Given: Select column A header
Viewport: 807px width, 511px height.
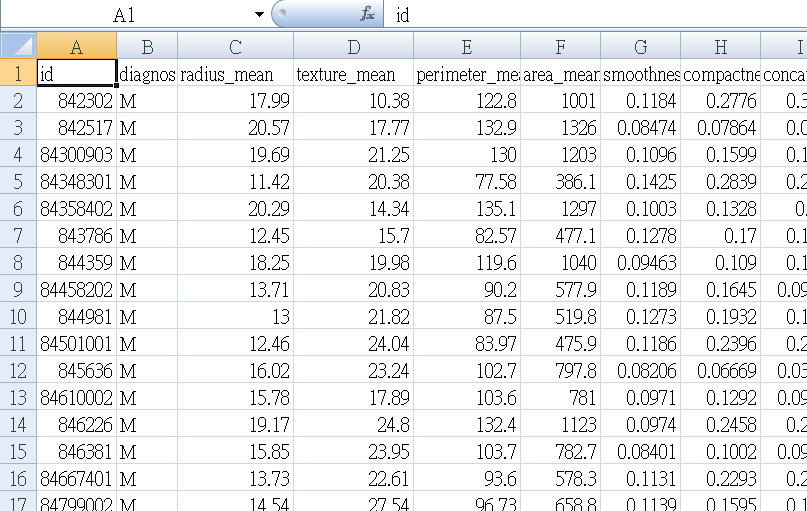Looking at the screenshot, I should point(77,47).
